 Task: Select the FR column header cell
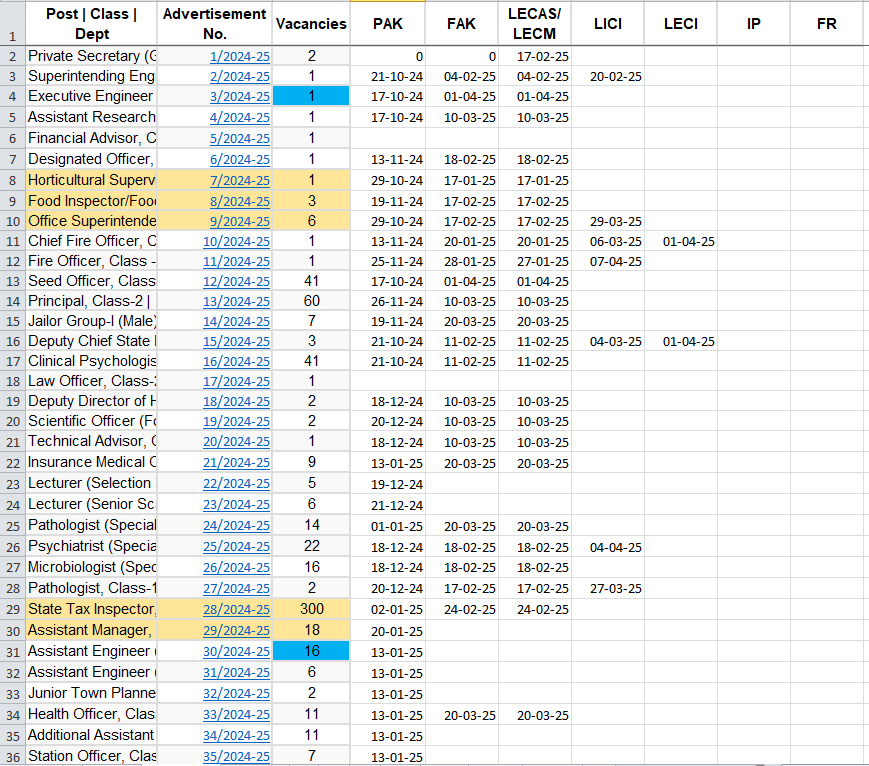(x=826, y=23)
